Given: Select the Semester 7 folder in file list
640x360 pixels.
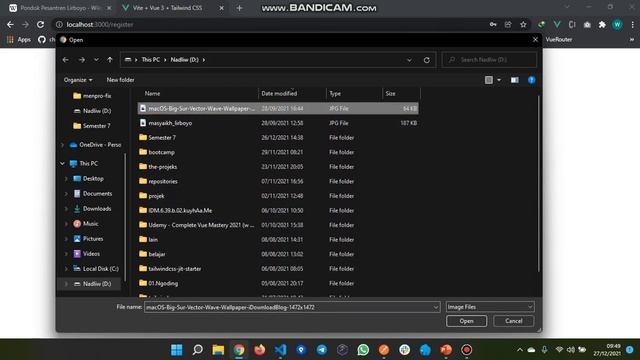Looking at the screenshot, I should (278, 138).
